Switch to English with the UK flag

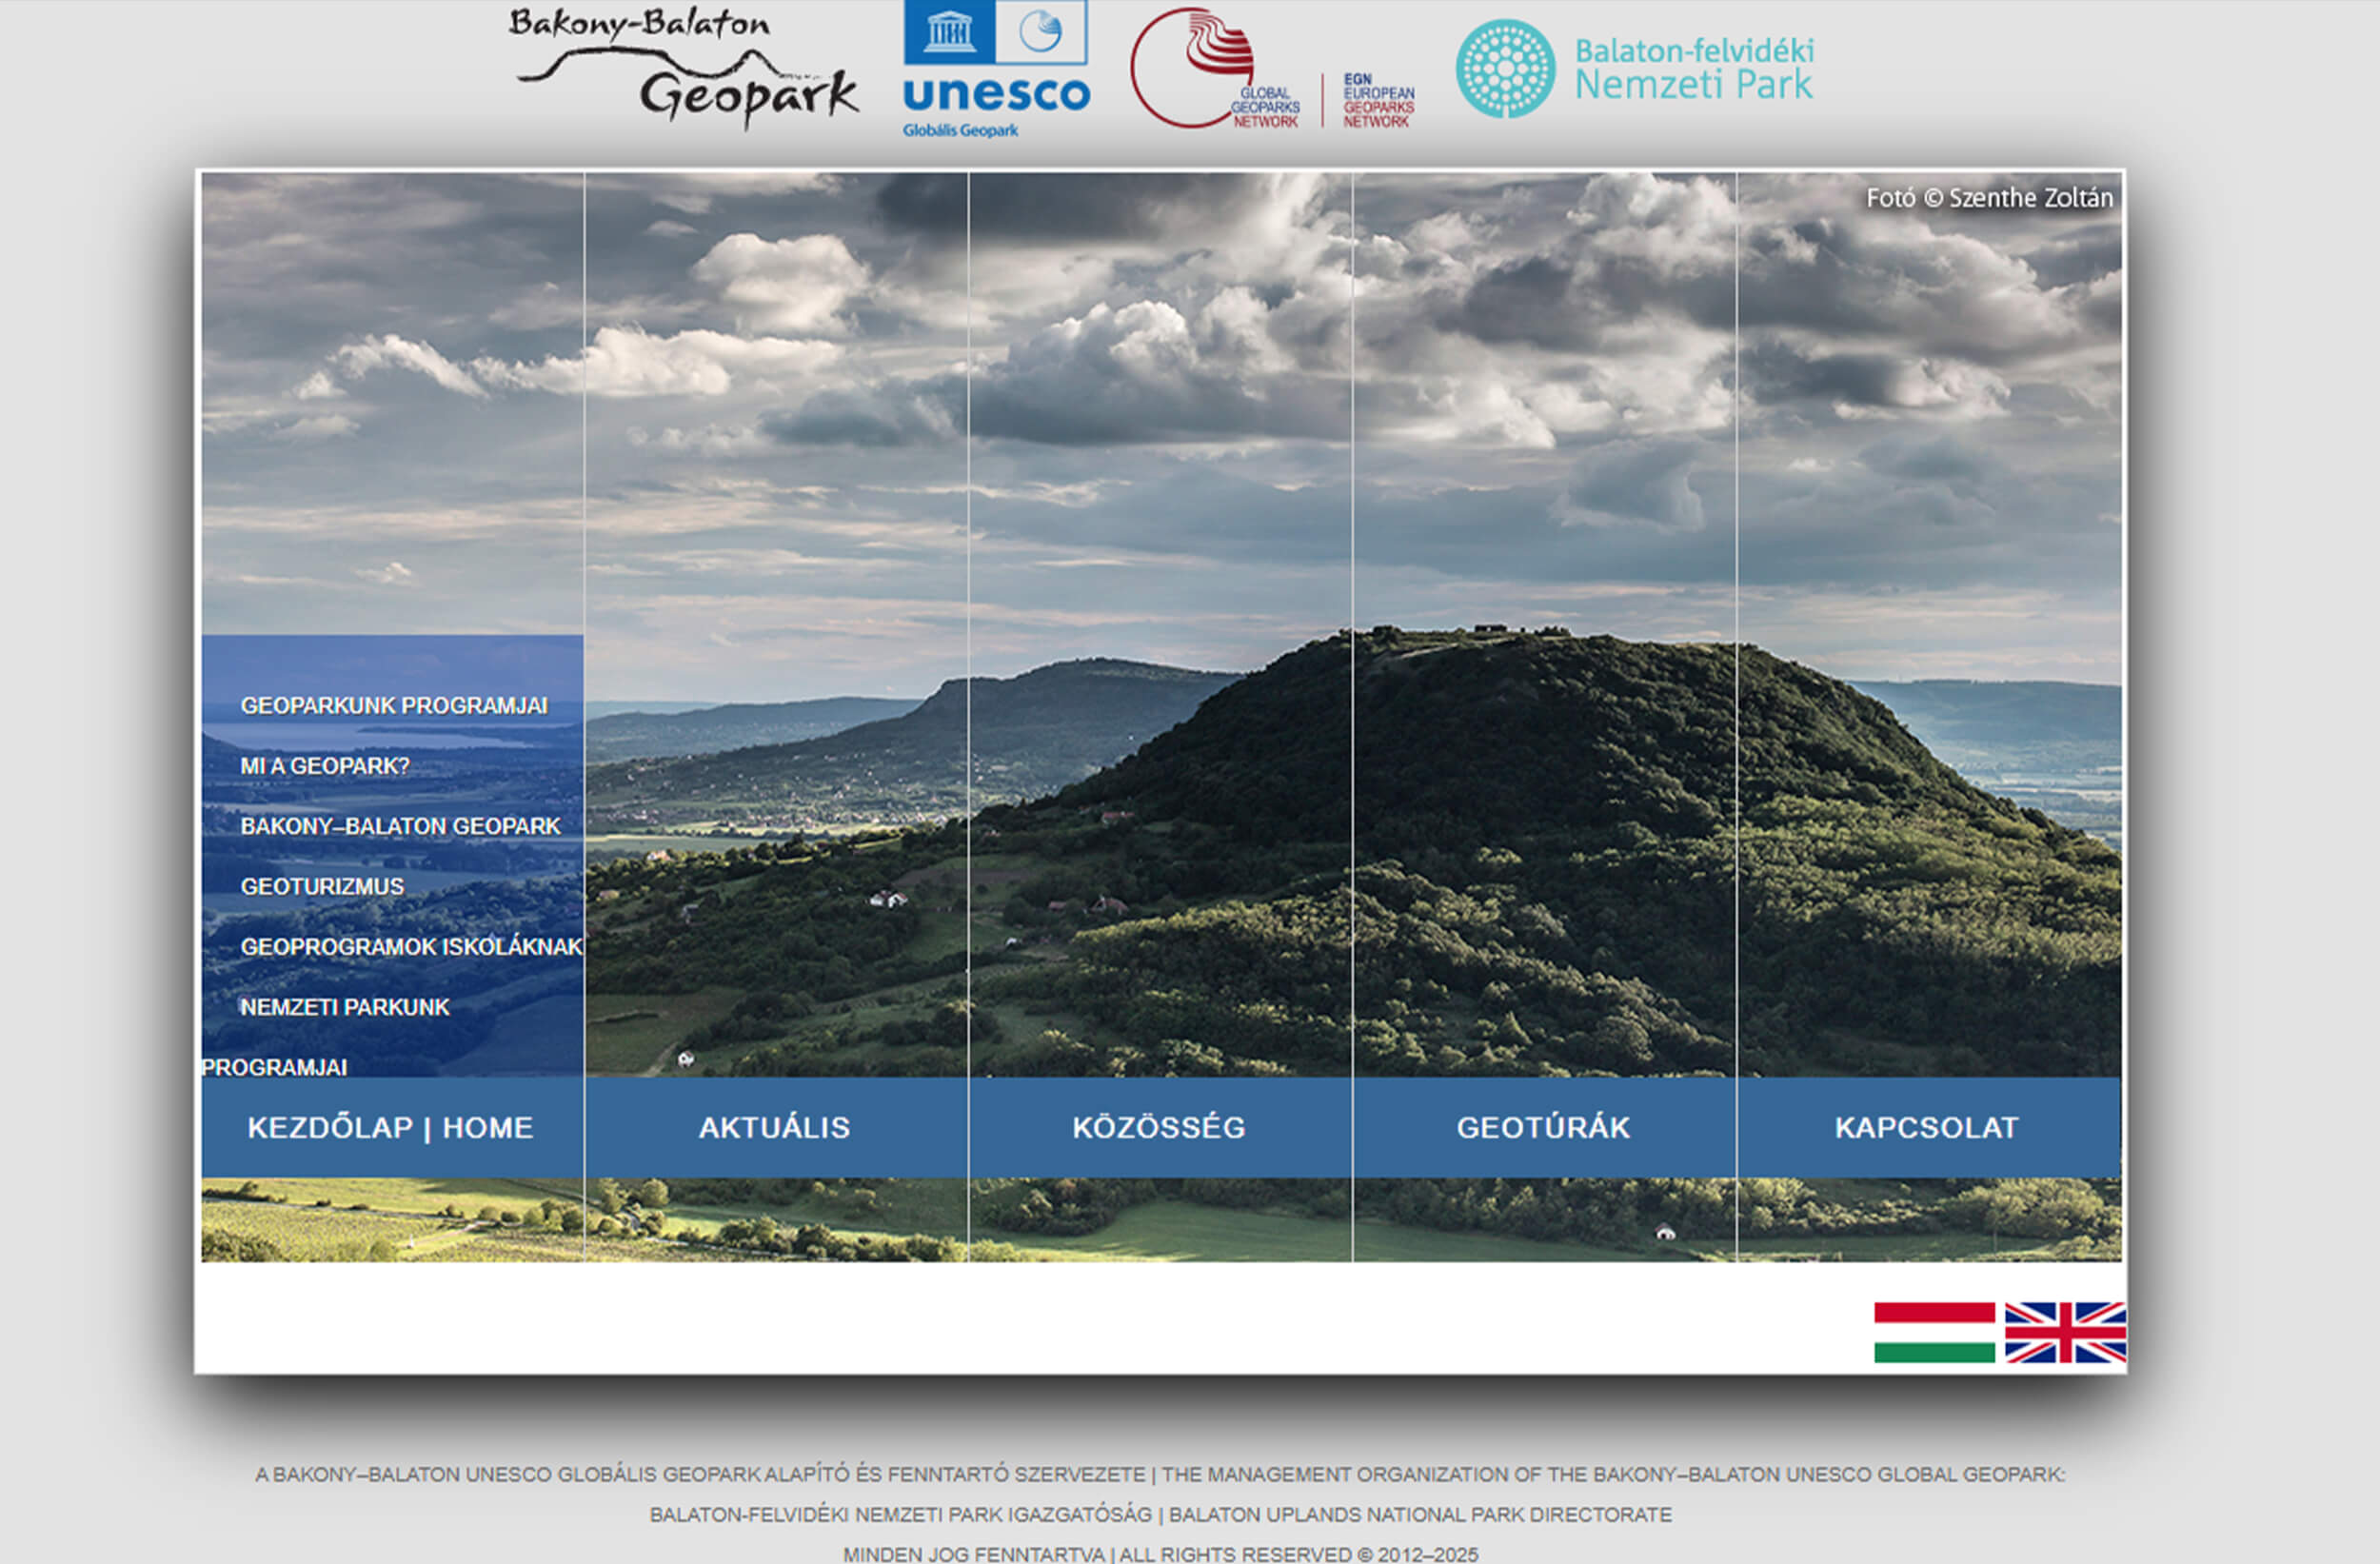point(2064,1332)
